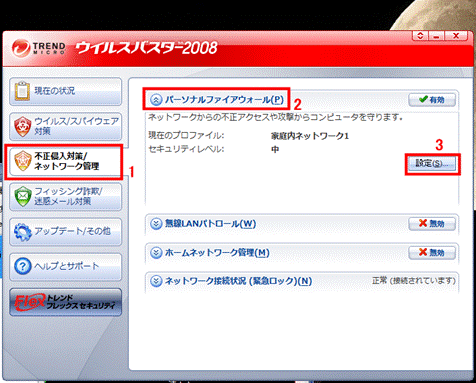
Task: Click the 正常 (接続されています) status text
Action: pos(414,281)
